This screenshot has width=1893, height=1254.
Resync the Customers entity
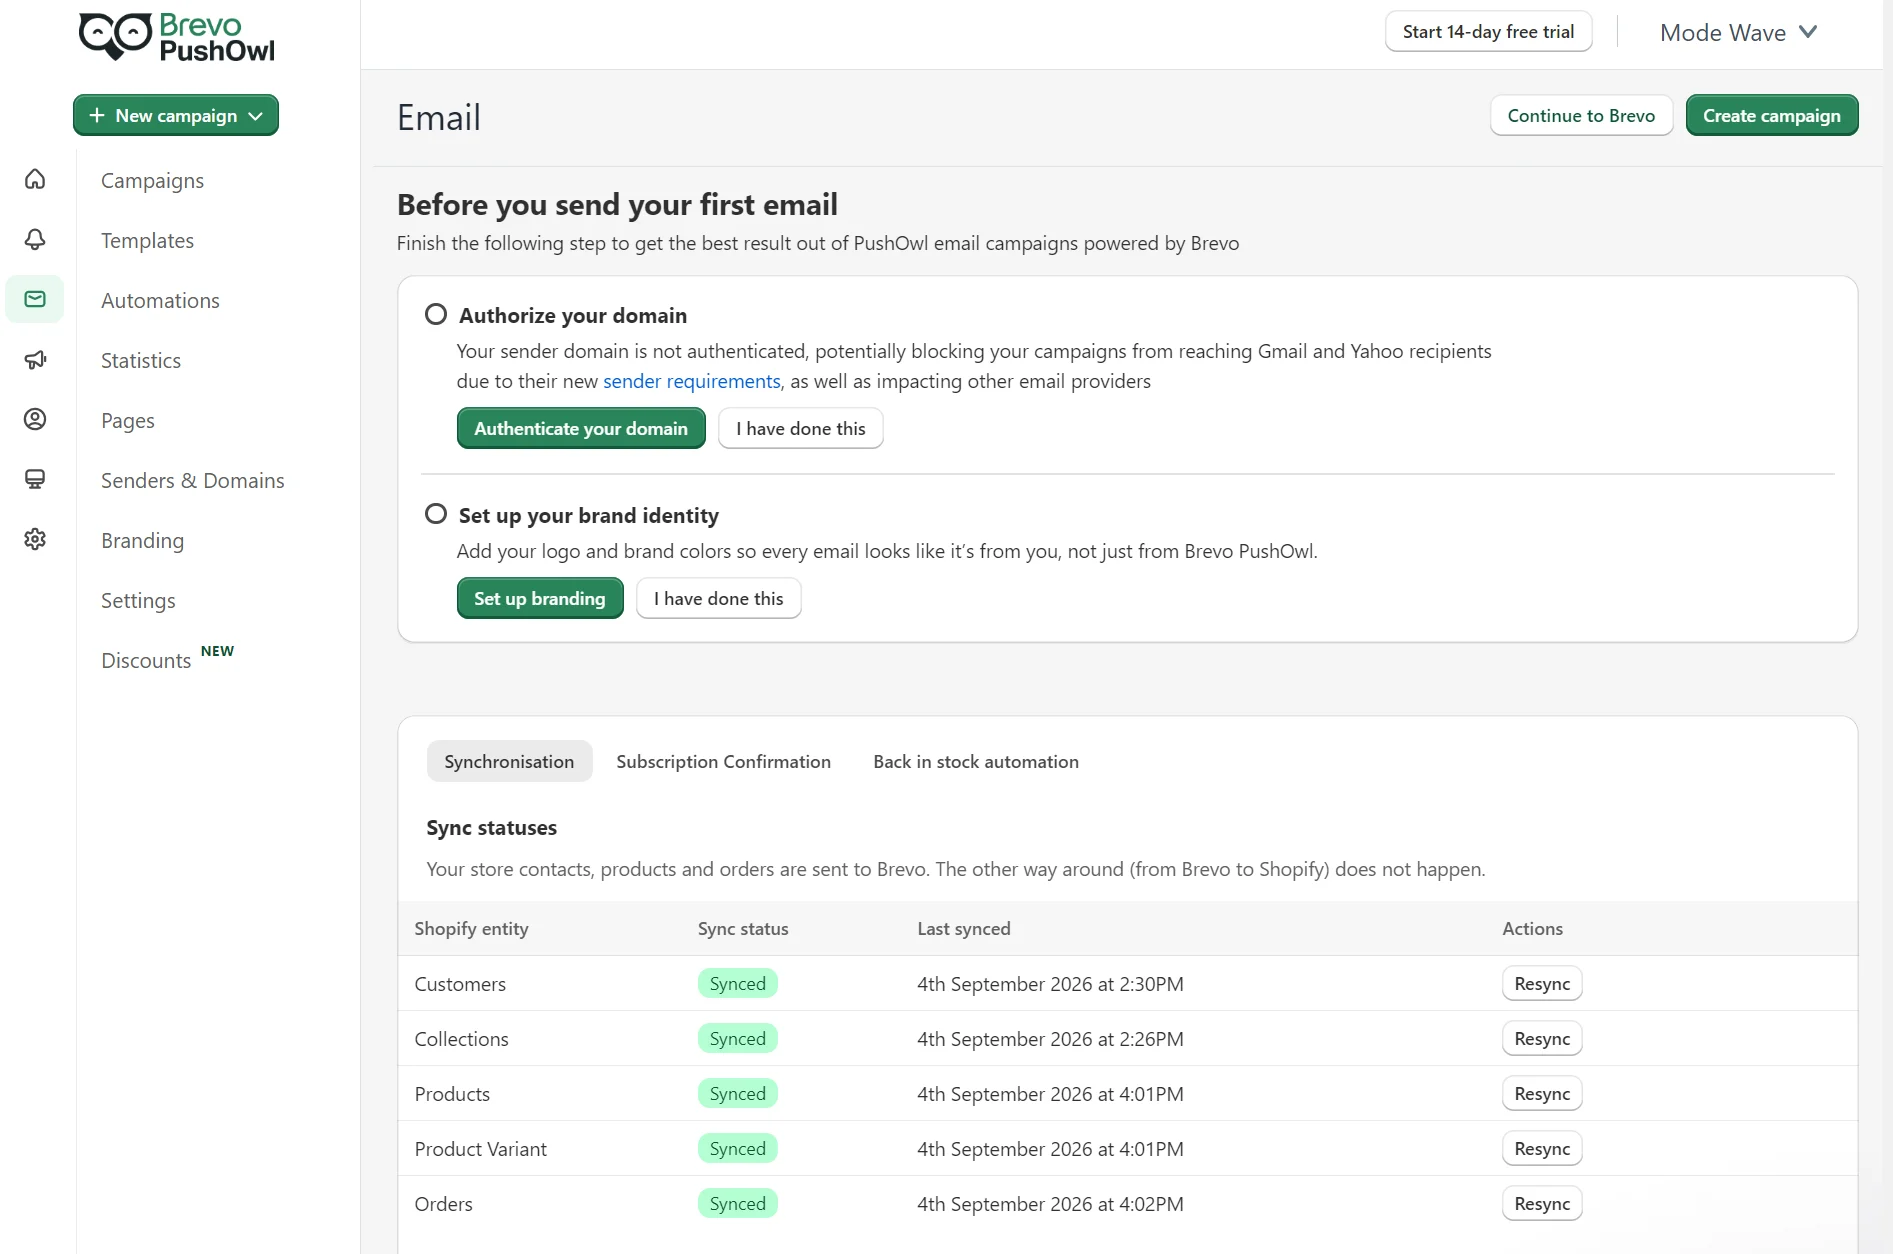[1542, 983]
